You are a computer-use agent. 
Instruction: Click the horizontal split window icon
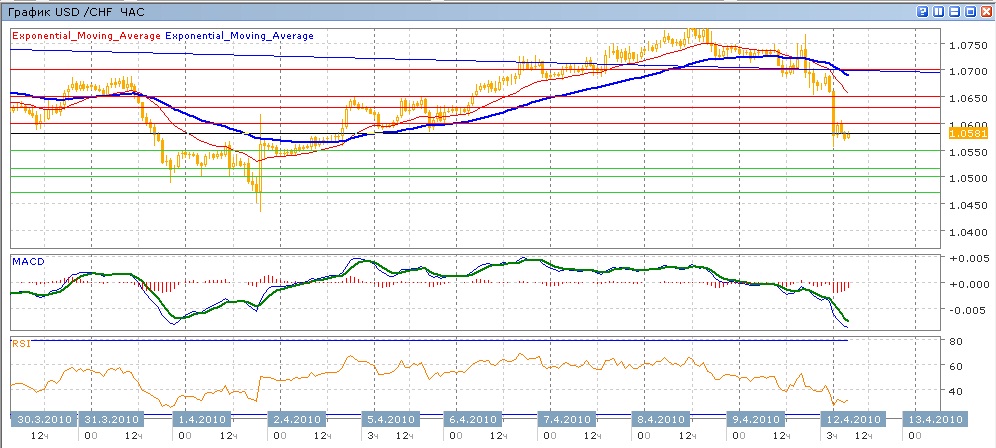[x=954, y=11]
